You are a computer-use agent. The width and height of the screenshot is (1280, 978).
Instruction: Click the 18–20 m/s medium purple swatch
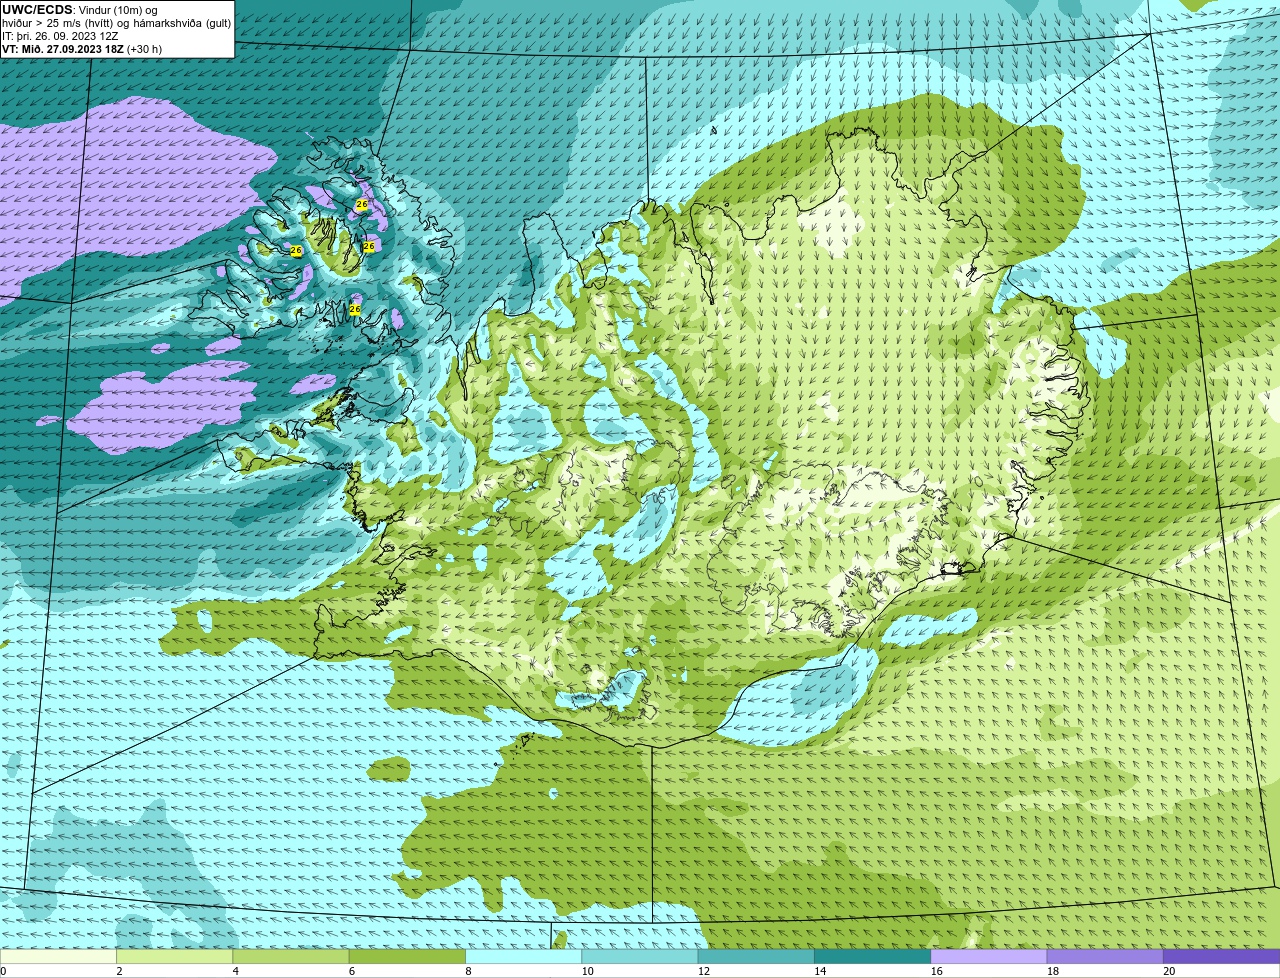[1105, 957]
